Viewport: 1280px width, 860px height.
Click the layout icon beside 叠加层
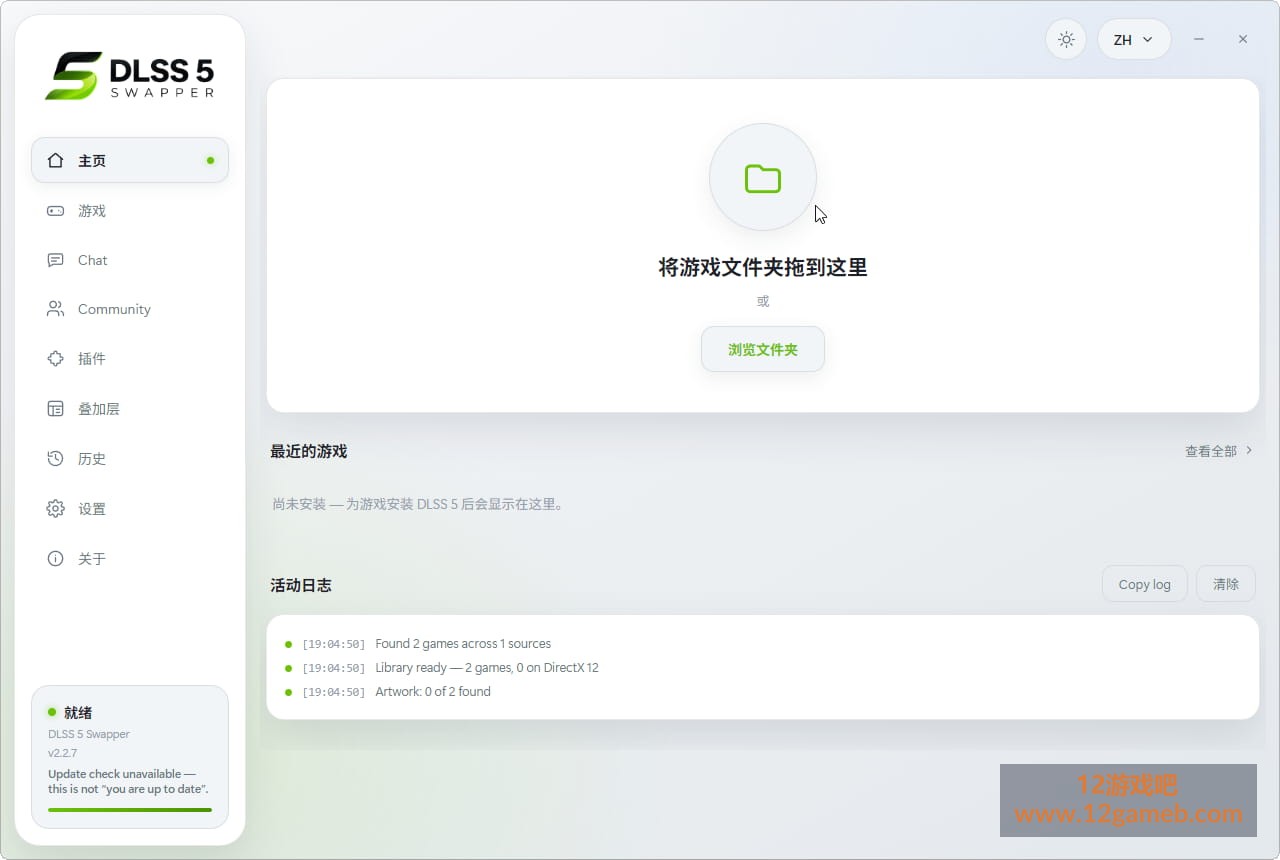[x=56, y=409]
